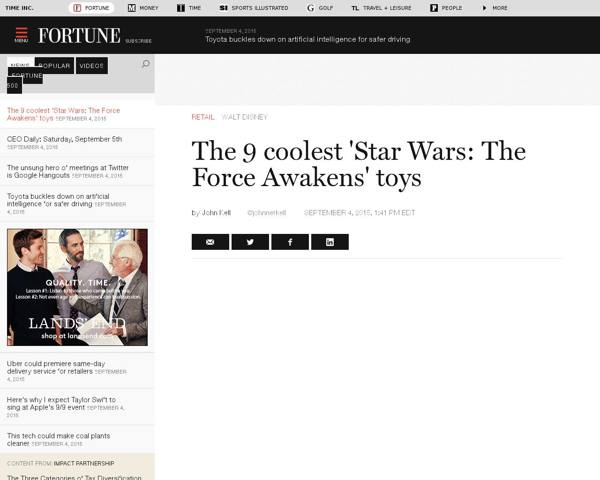The image size is (600, 480).
Task: Open the Walt Disney tag link
Action: point(244,117)
